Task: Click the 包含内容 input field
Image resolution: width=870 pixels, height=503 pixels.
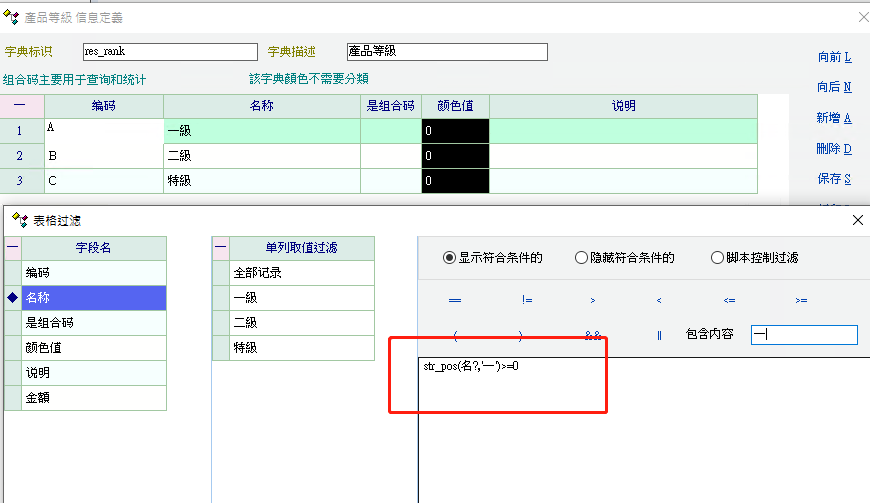Action: coord(804,335)
